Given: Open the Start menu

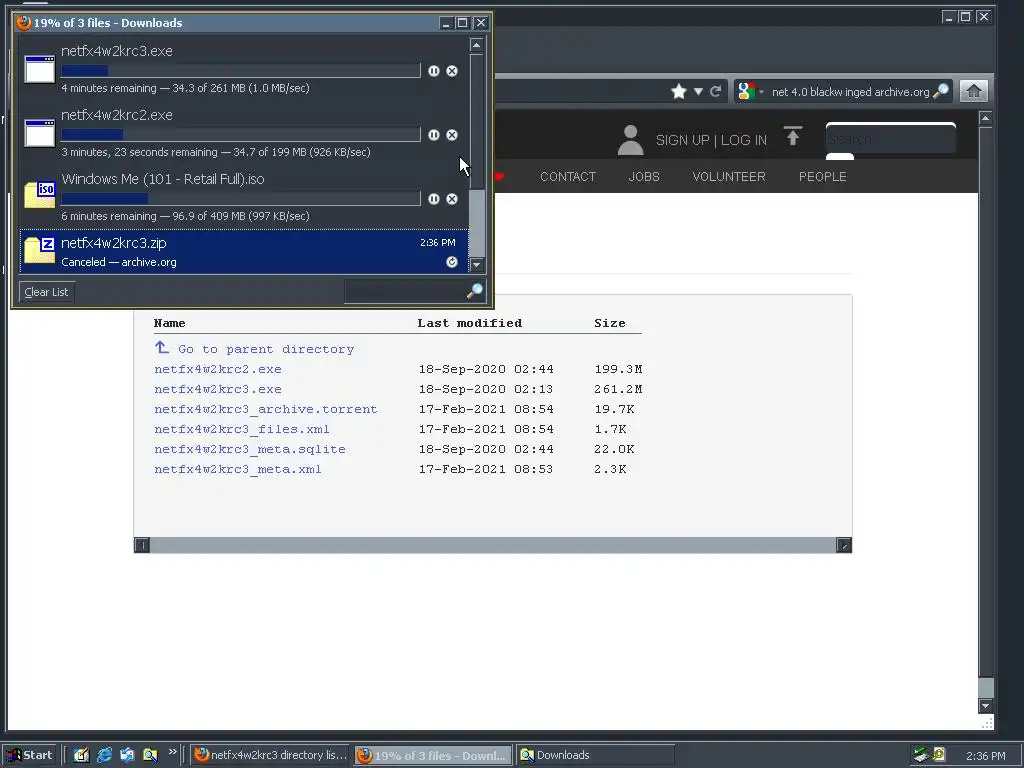Looking at the screenshot, I should (29, 755).
